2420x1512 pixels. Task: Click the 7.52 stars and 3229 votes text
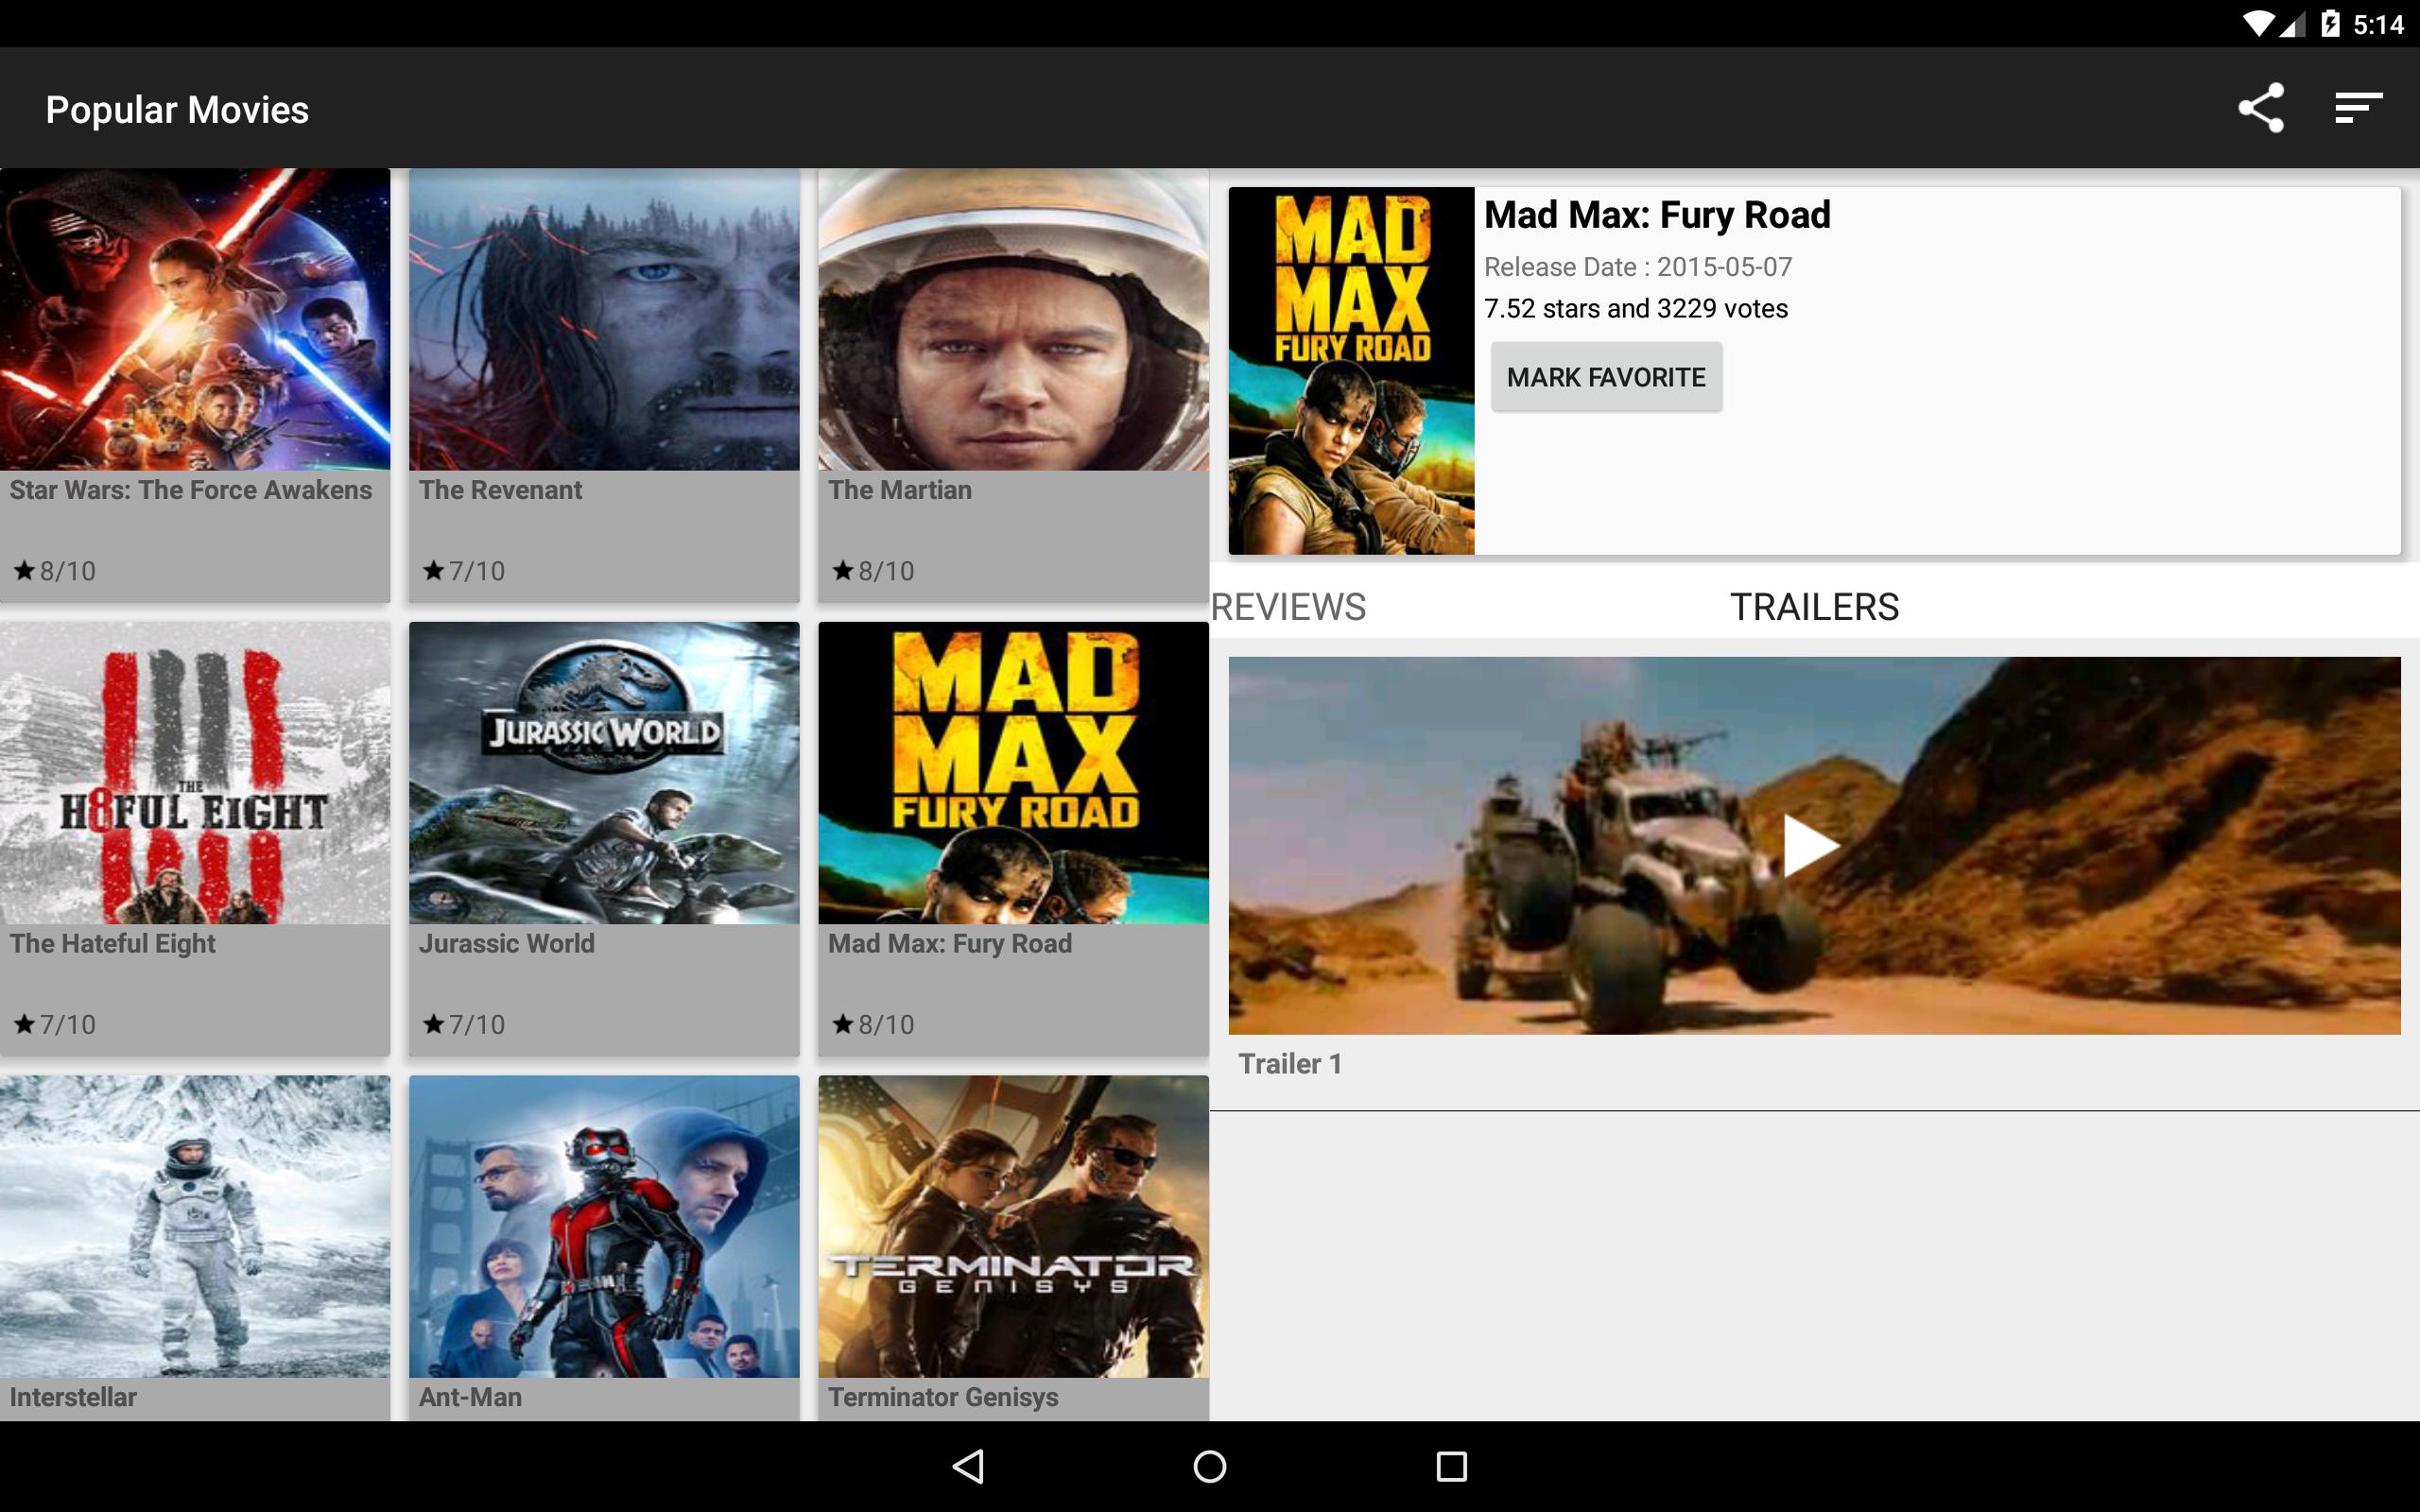[1636, 308]
